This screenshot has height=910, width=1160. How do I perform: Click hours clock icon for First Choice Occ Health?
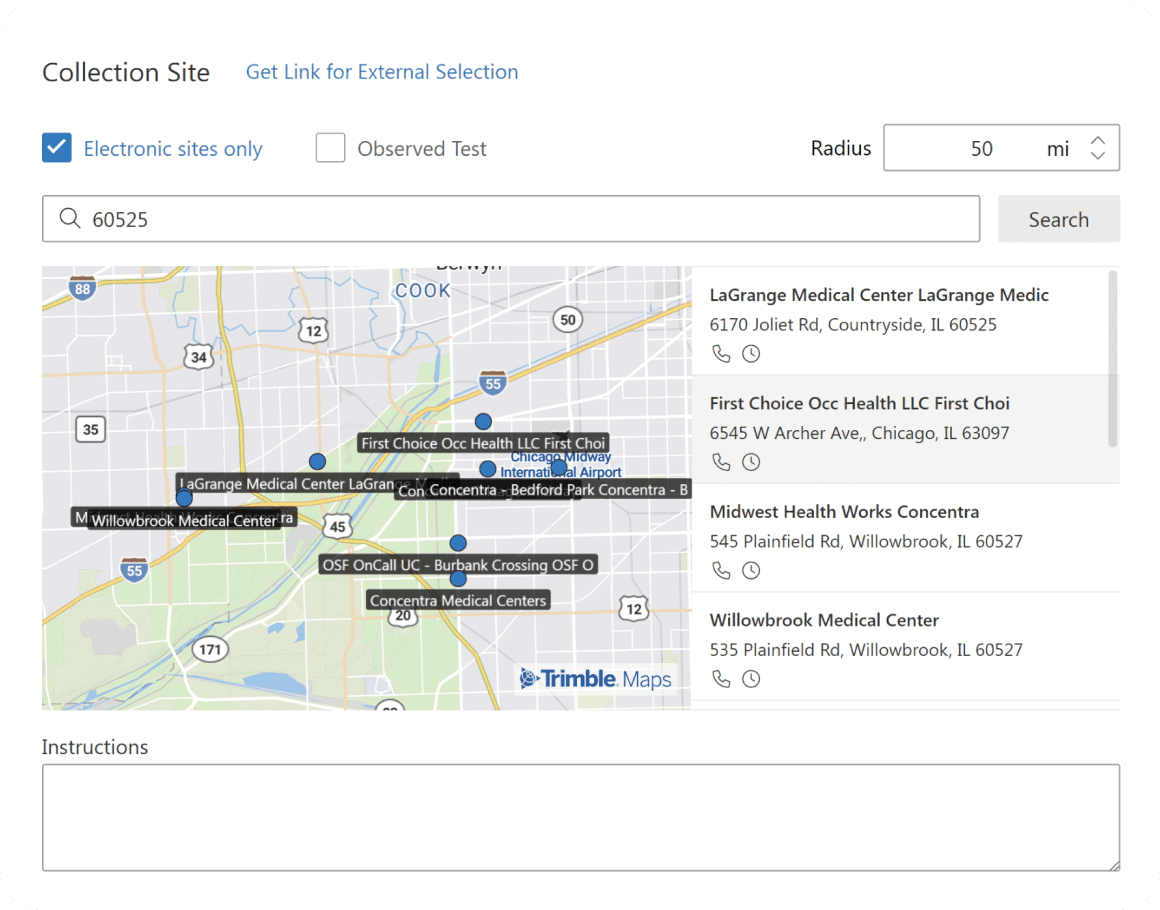[751, 462]
